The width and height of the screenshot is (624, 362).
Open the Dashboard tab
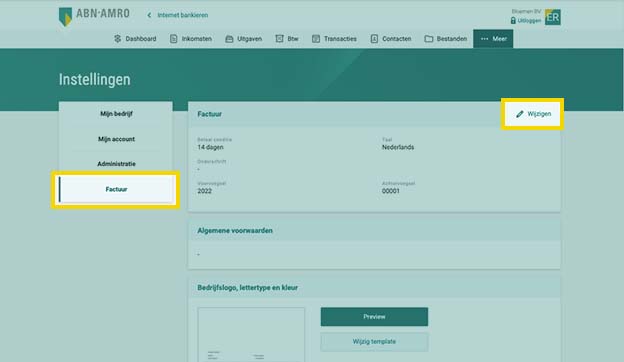tap(135, 39)
